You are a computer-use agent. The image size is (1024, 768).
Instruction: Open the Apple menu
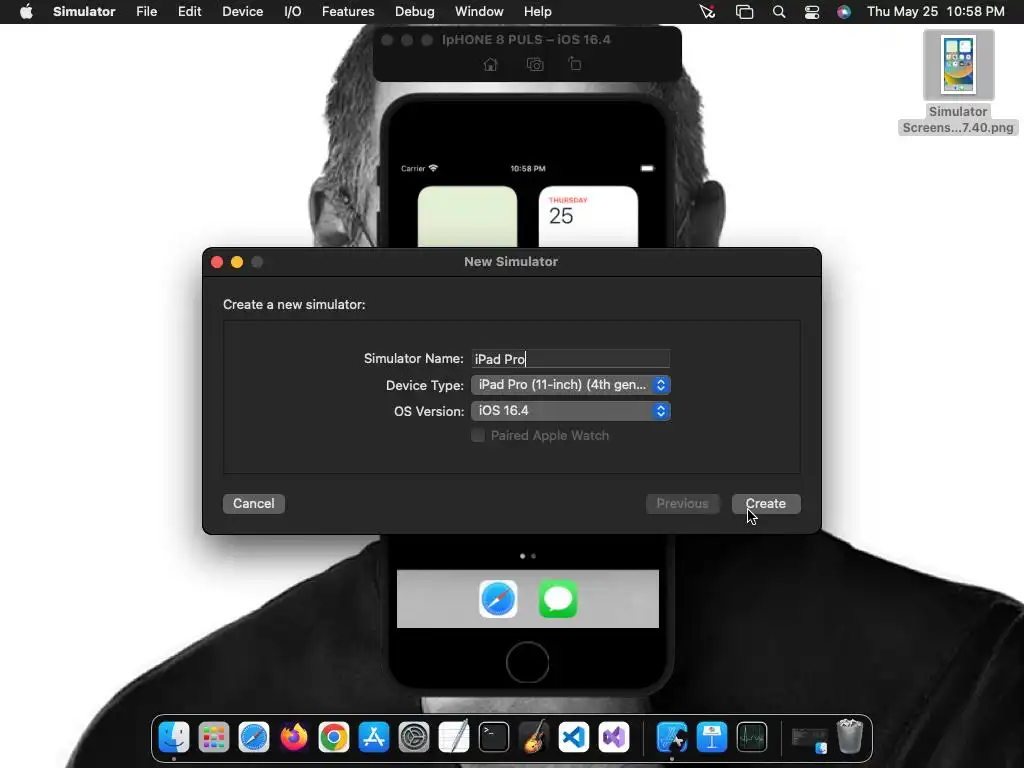coord(26,12)
